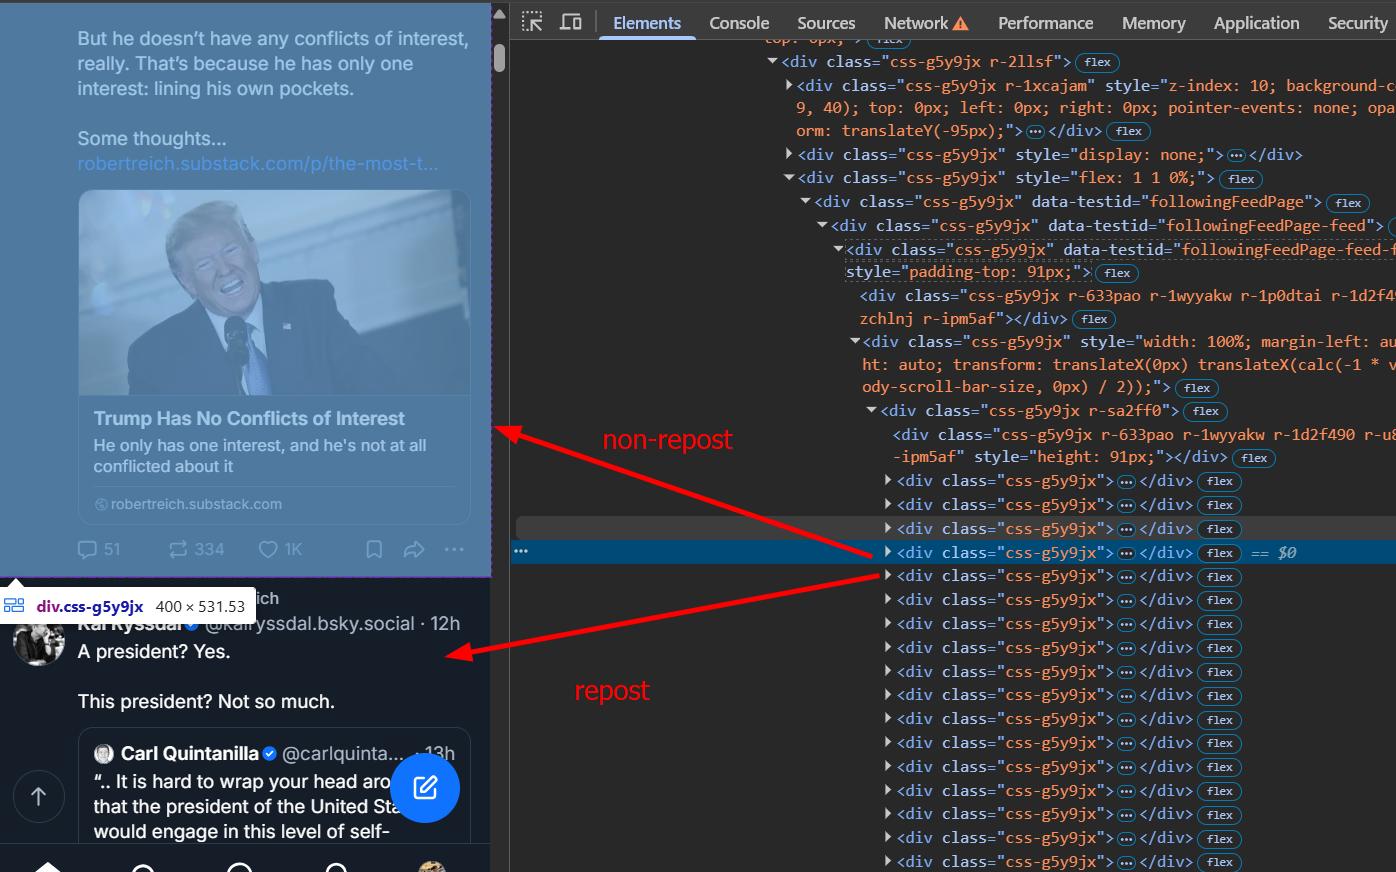Like the post with 1K hearts
Screen dimensions: 1396x872
(x=280, y=549)
